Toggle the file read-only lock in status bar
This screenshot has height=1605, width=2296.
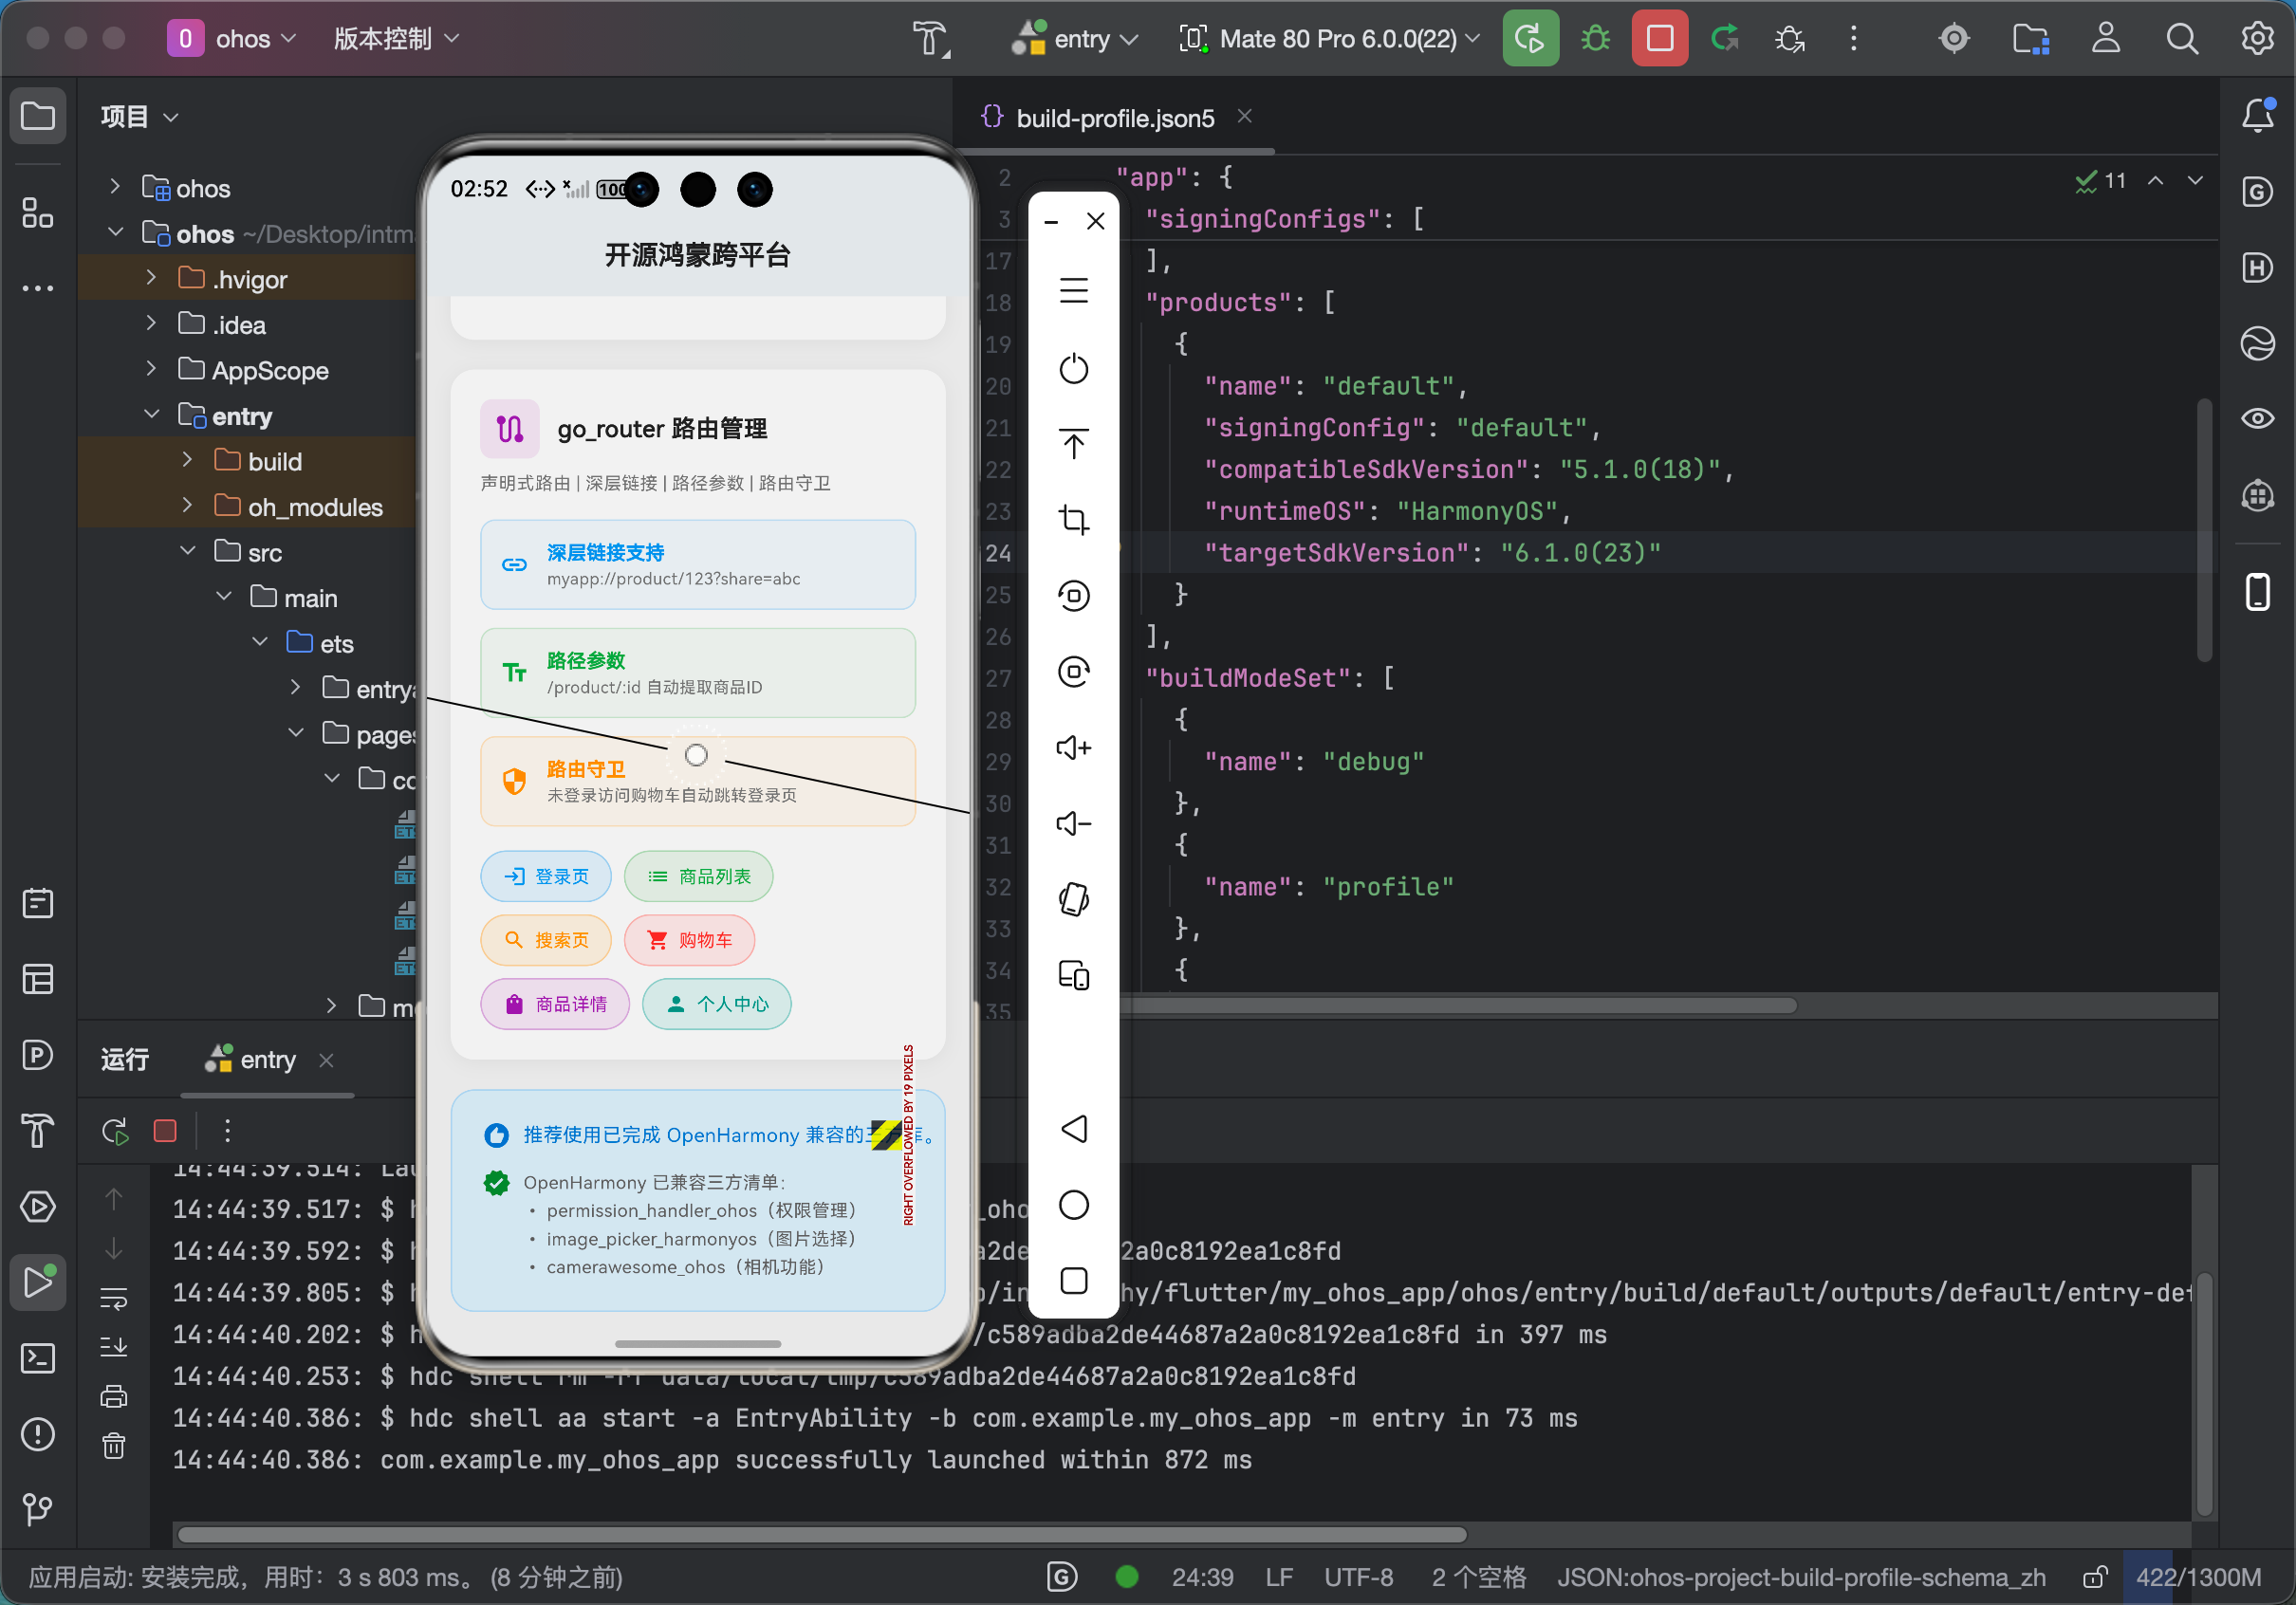(2095, 1577)
